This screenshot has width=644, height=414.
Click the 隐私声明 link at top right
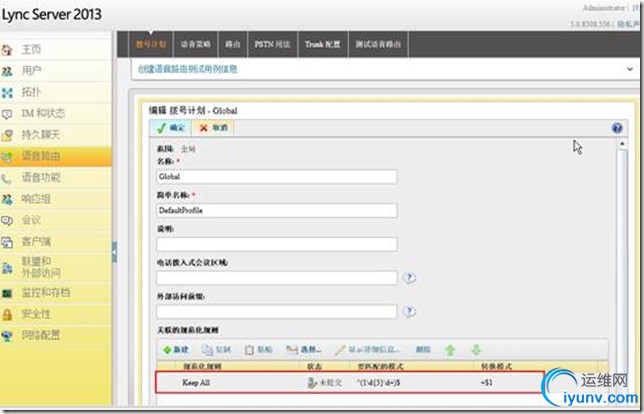(x=629, y=24)
